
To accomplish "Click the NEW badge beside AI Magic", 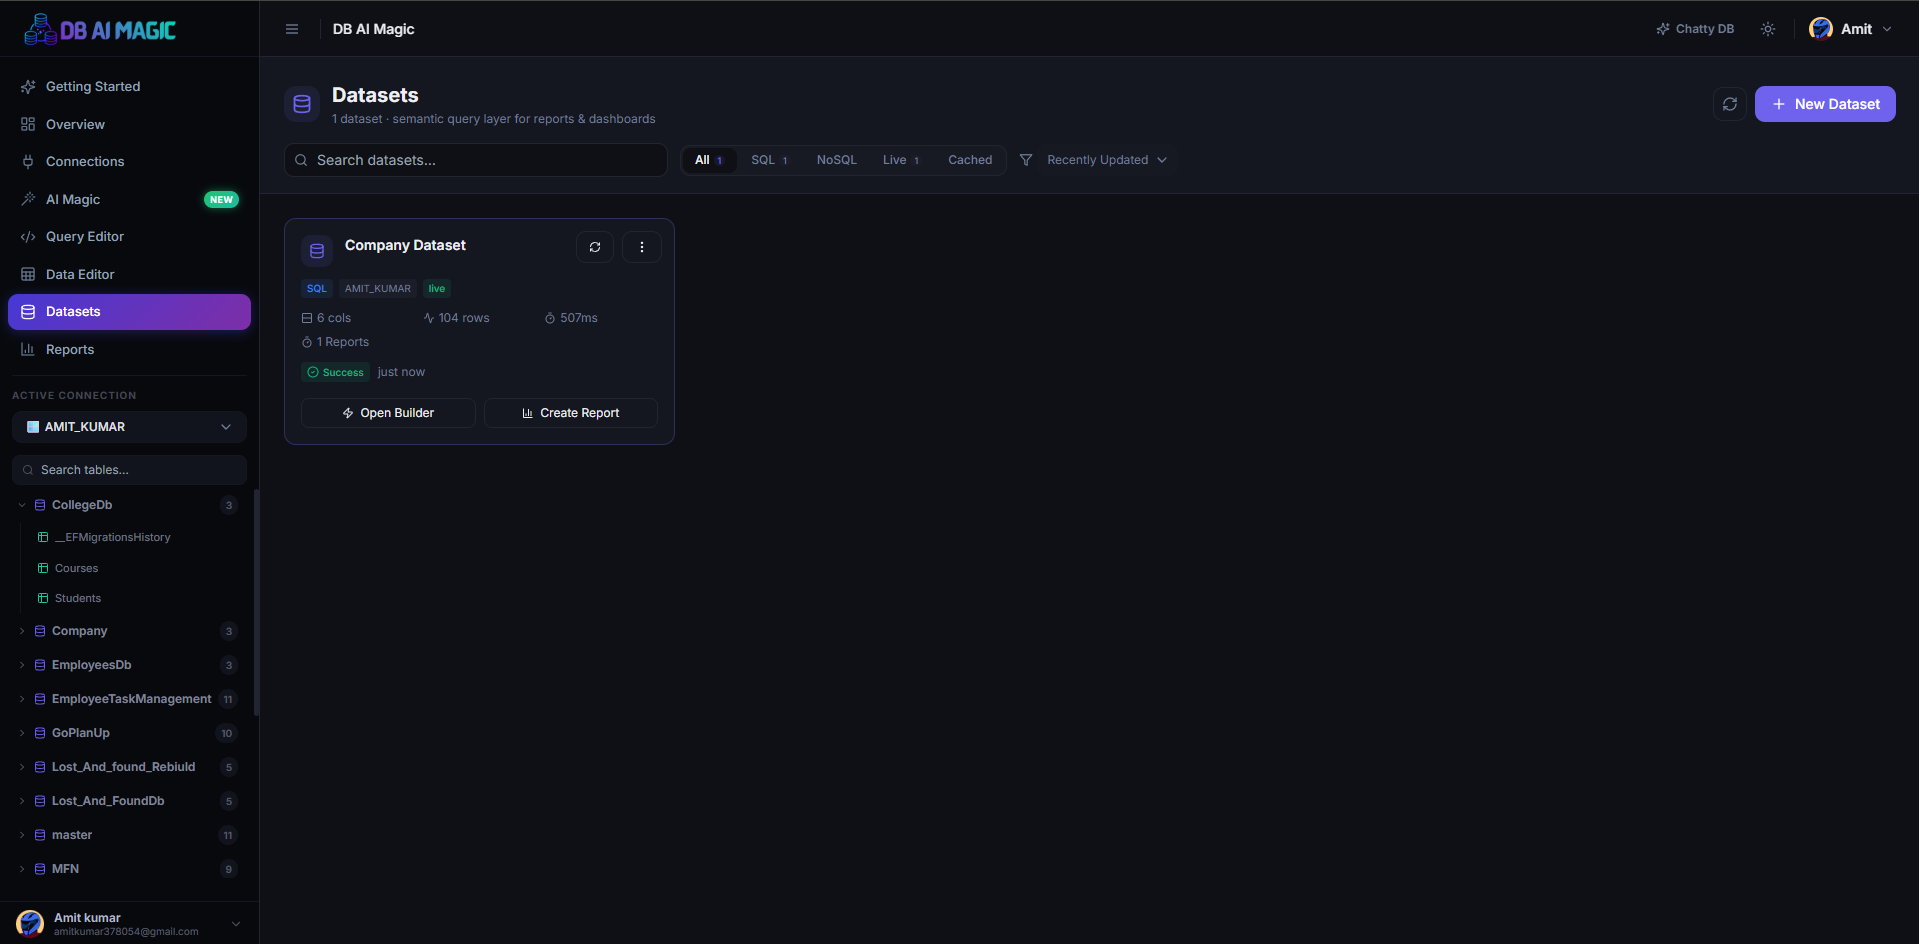I will [221, 199].
